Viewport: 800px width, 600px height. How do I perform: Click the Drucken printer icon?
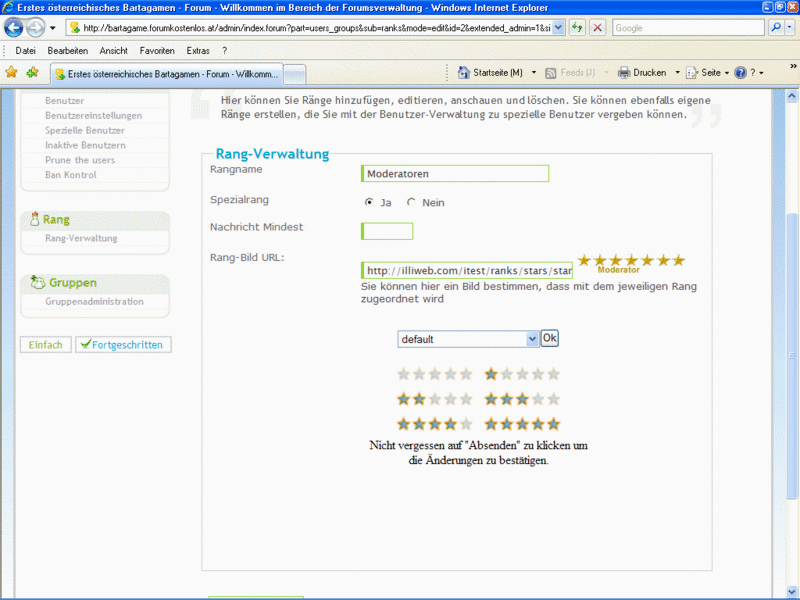point(624,72)
